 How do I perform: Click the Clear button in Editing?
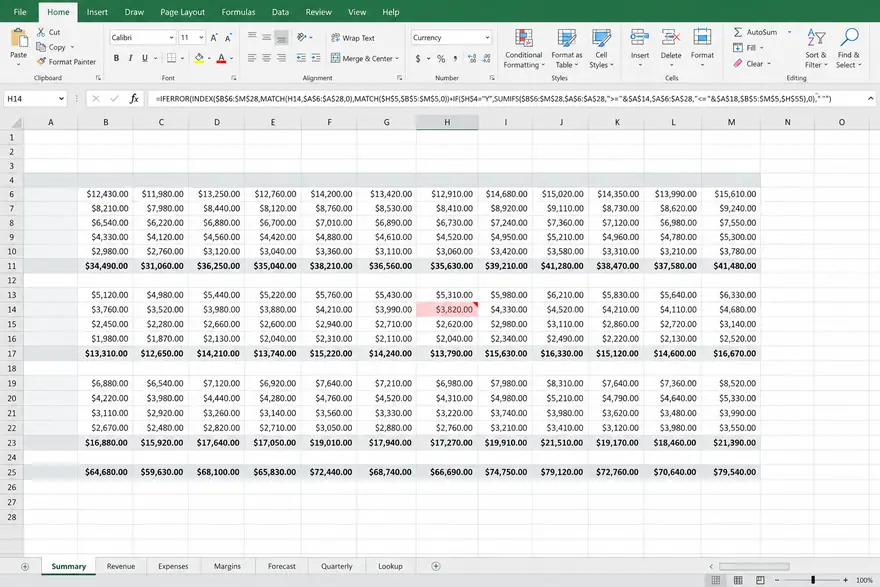750,63
